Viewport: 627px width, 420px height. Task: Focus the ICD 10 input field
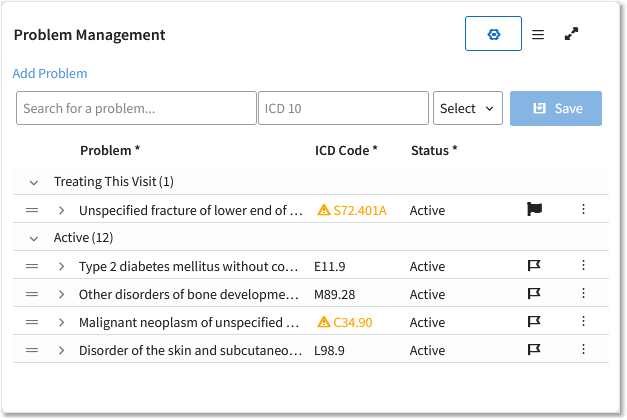(343, 108)
